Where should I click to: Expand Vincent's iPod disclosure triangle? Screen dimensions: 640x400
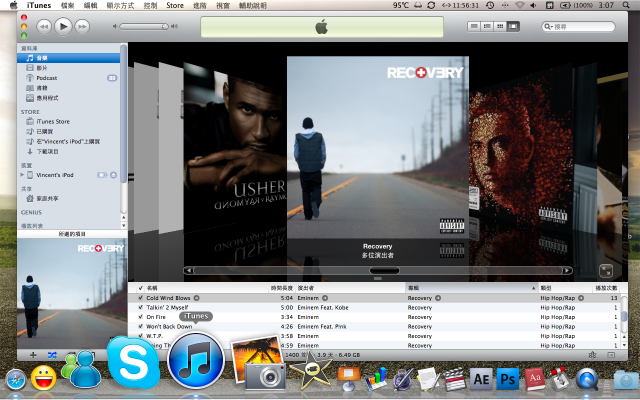[x=22, y=175]
